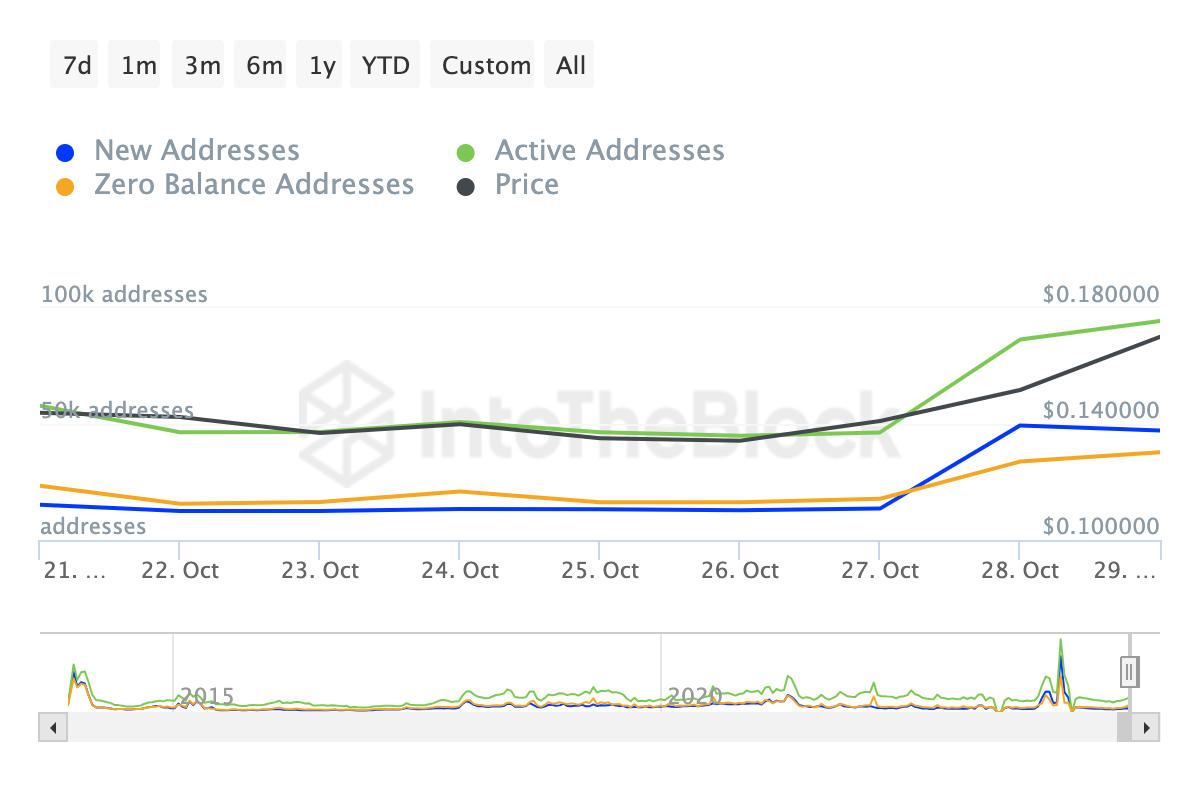
Task: Choose the 1y range button
Action: point(321,65)
